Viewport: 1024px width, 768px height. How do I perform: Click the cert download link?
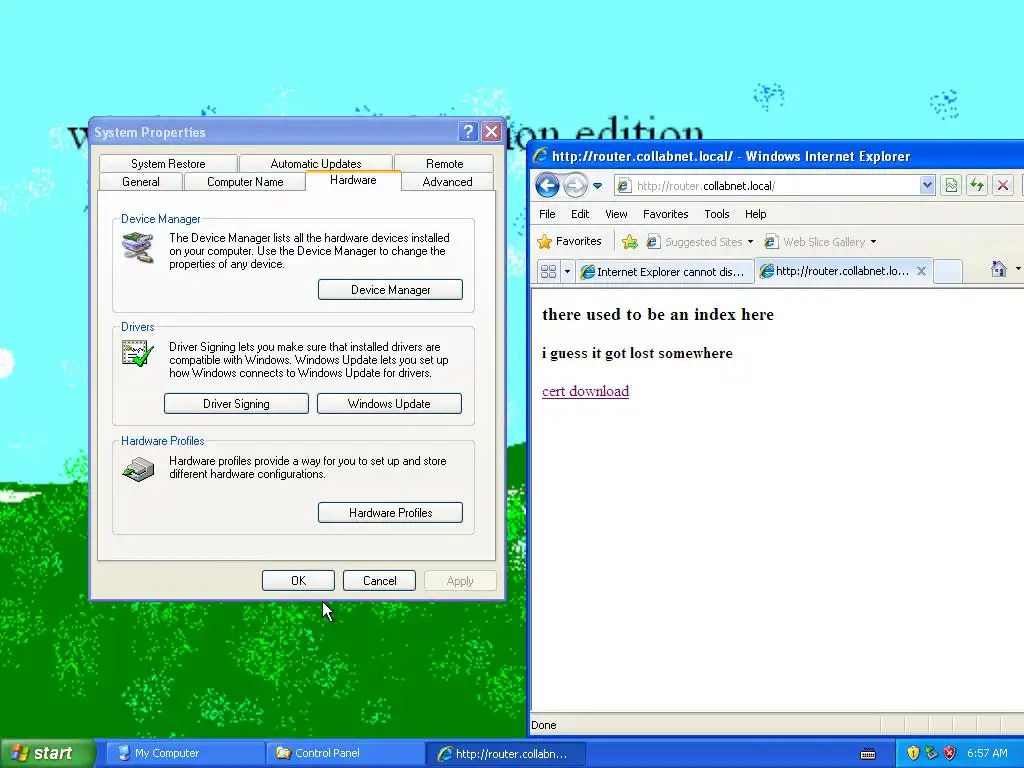pos(585,391)
